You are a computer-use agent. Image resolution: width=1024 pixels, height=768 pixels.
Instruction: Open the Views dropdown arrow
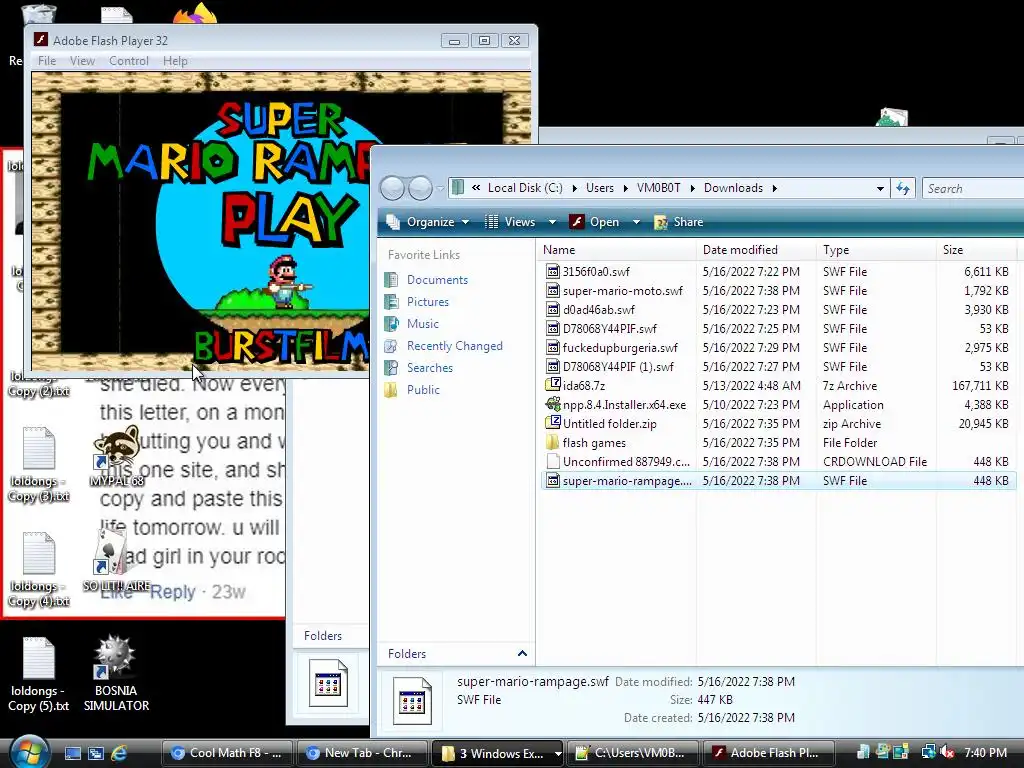(552, 222)
